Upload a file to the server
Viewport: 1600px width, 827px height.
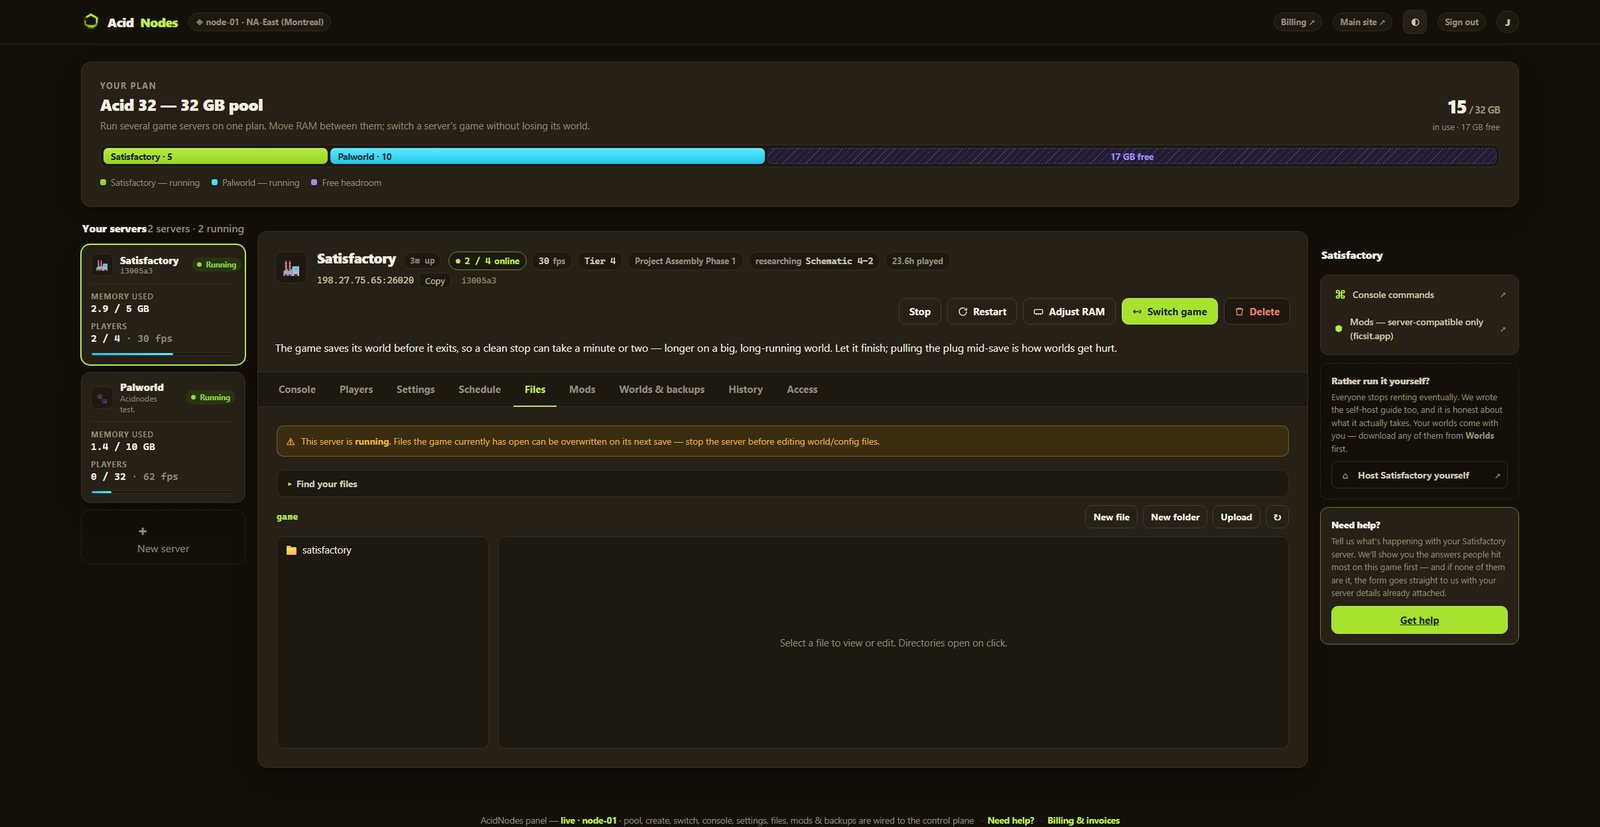[x=1236, y=517]
